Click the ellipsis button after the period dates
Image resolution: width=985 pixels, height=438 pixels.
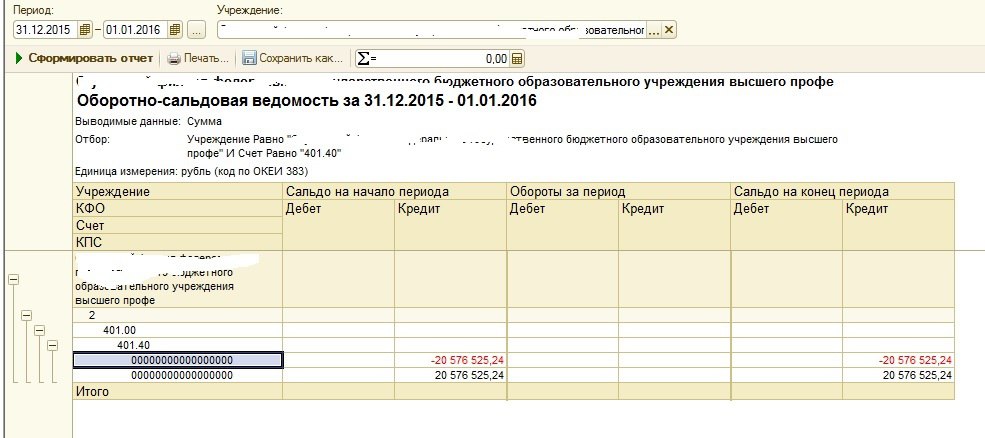click(x=196, y=30)
